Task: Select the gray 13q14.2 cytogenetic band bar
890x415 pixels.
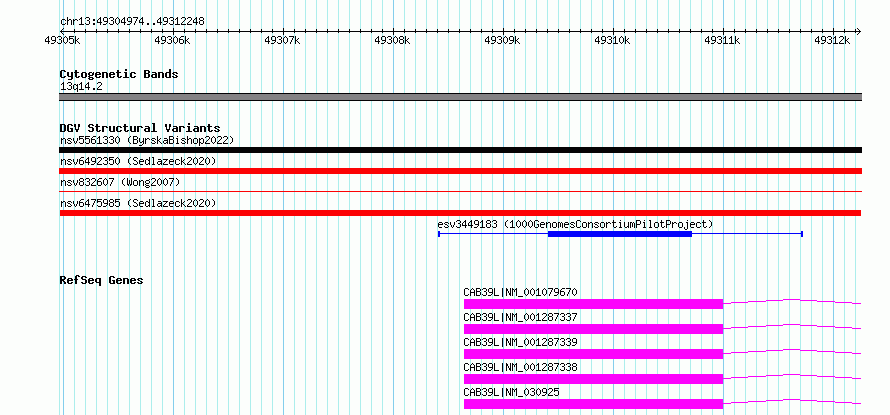Action: pyautogui.click(x=460, y=97)
